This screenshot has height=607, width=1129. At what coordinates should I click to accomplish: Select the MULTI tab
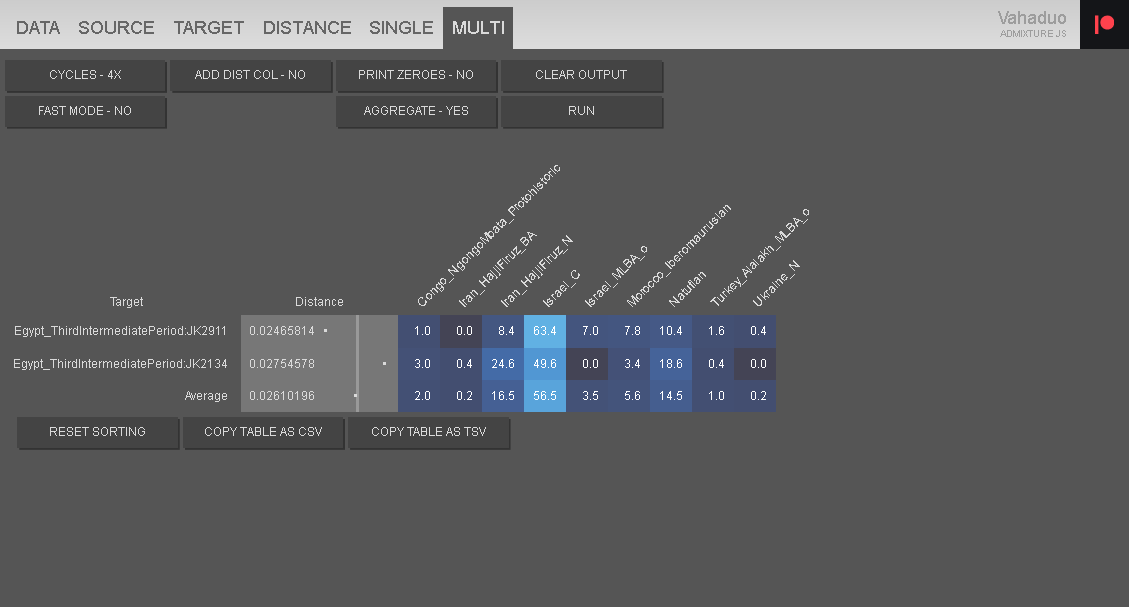(478, 28)
